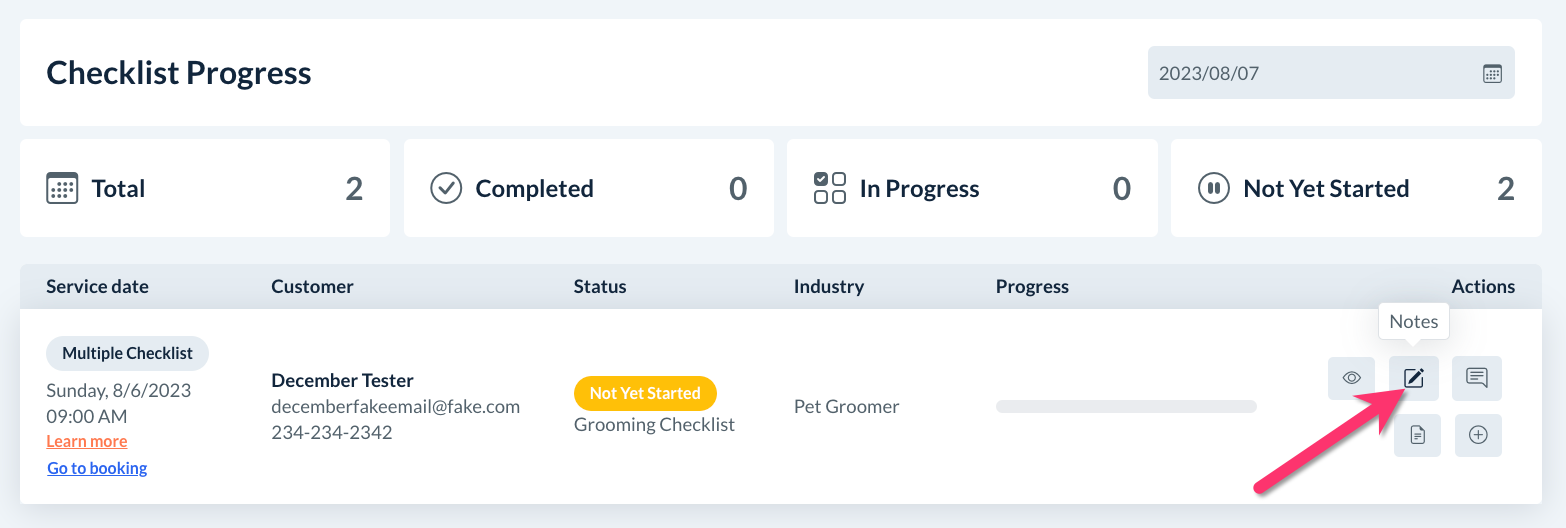Follow the Go to booking link
1566x528 pixels.
pyautogui.click(x=97, y=468)
